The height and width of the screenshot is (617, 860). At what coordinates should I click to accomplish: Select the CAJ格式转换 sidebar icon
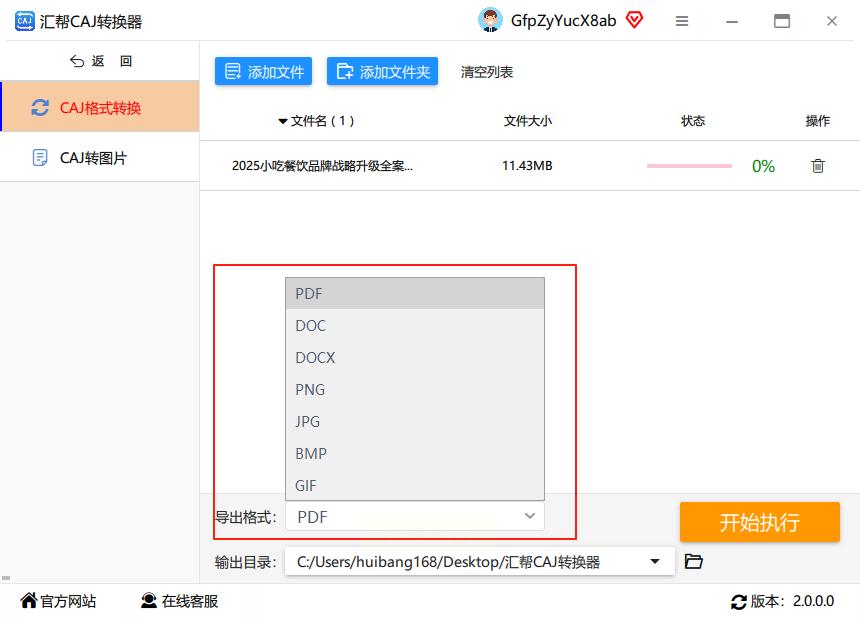[x=40, y=106]
